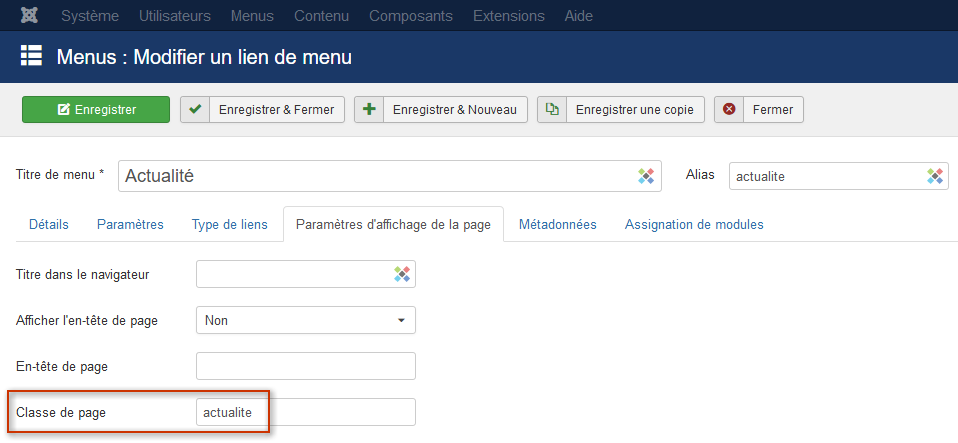958x443 pixels.
Task: Click the copy icon on Enregistrer une copie
Action: (552, 109)
